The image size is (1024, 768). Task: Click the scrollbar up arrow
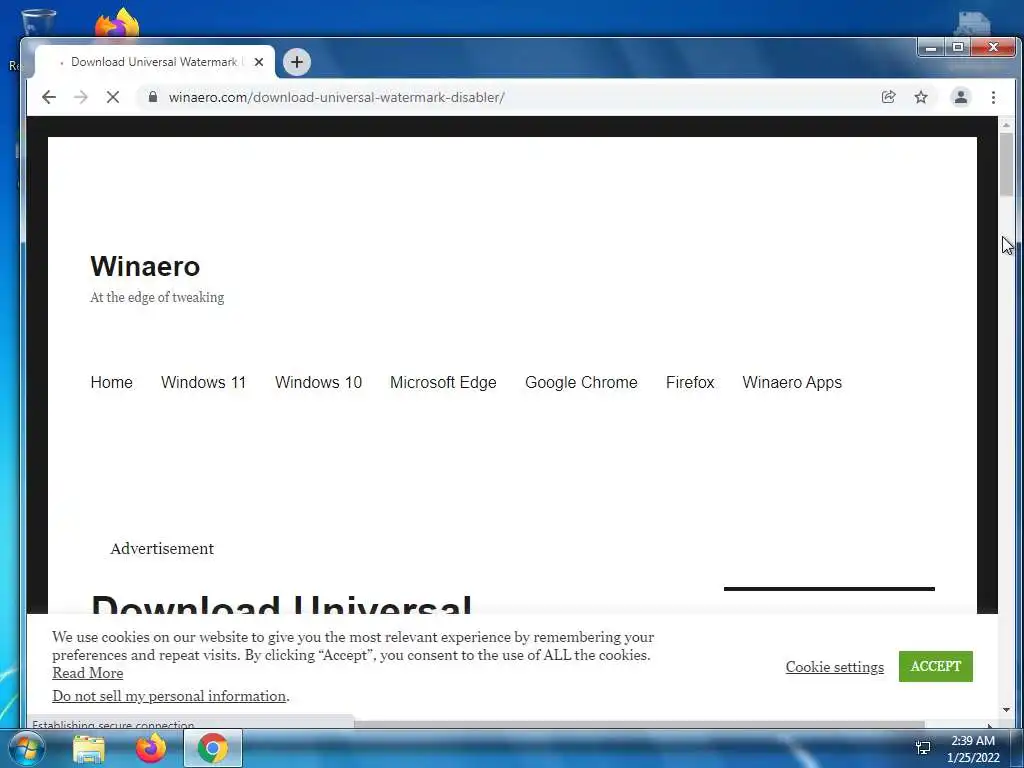click(1006, 124)
